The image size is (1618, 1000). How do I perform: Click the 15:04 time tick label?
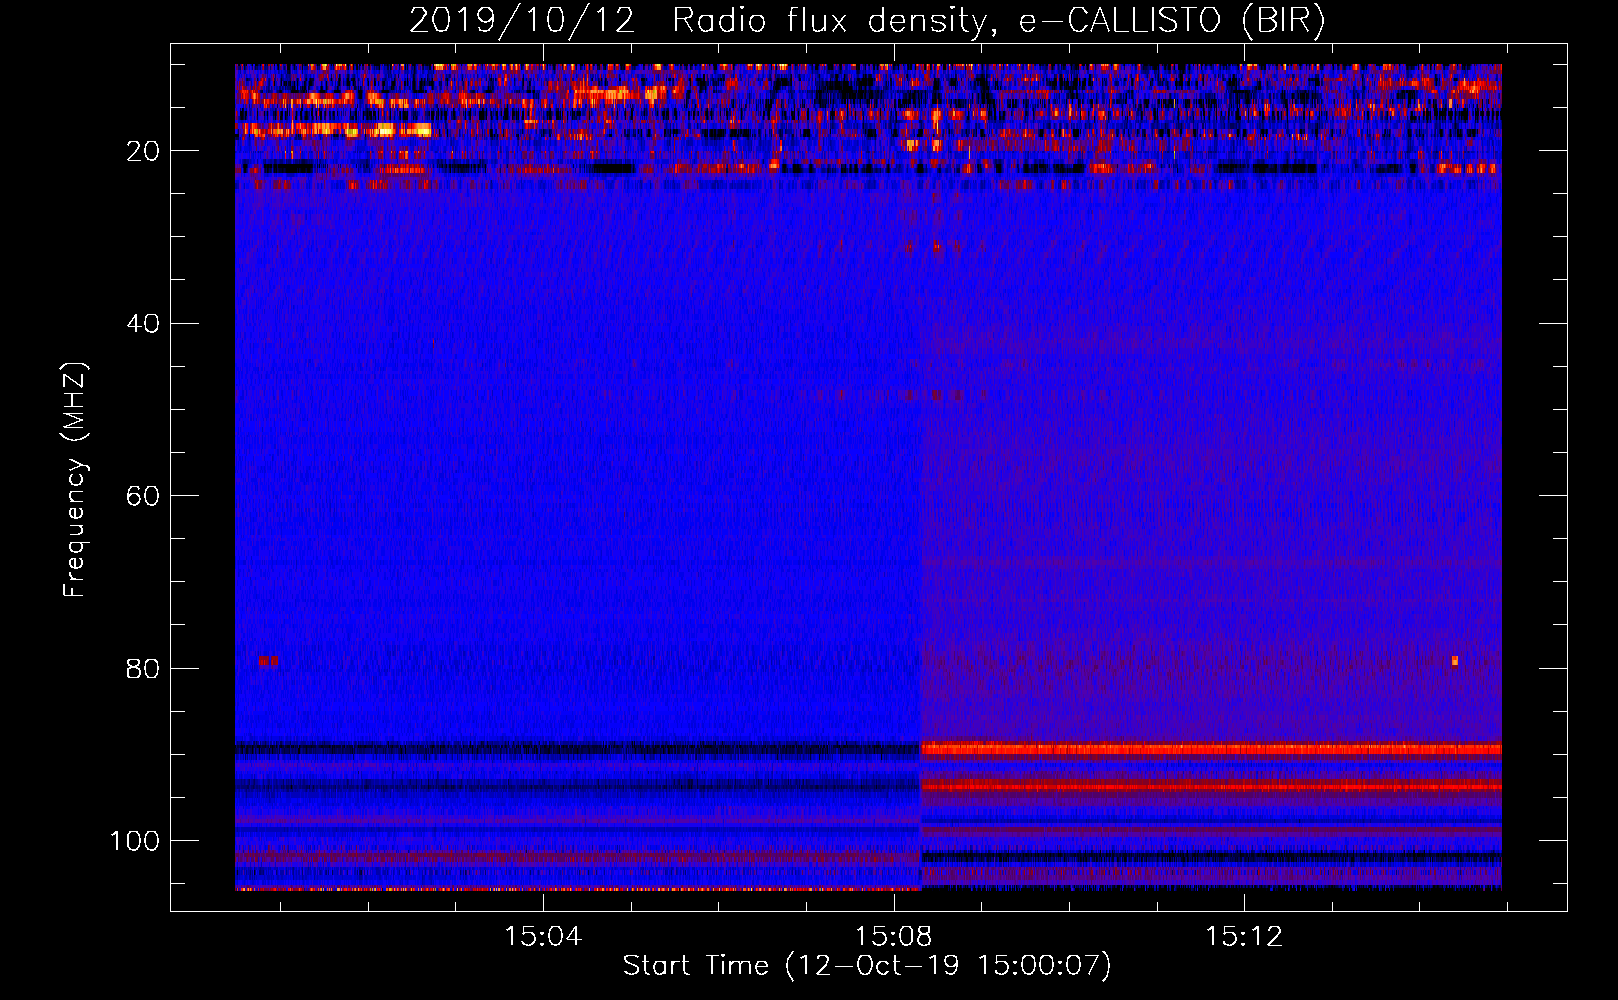(x=543, y=937)
